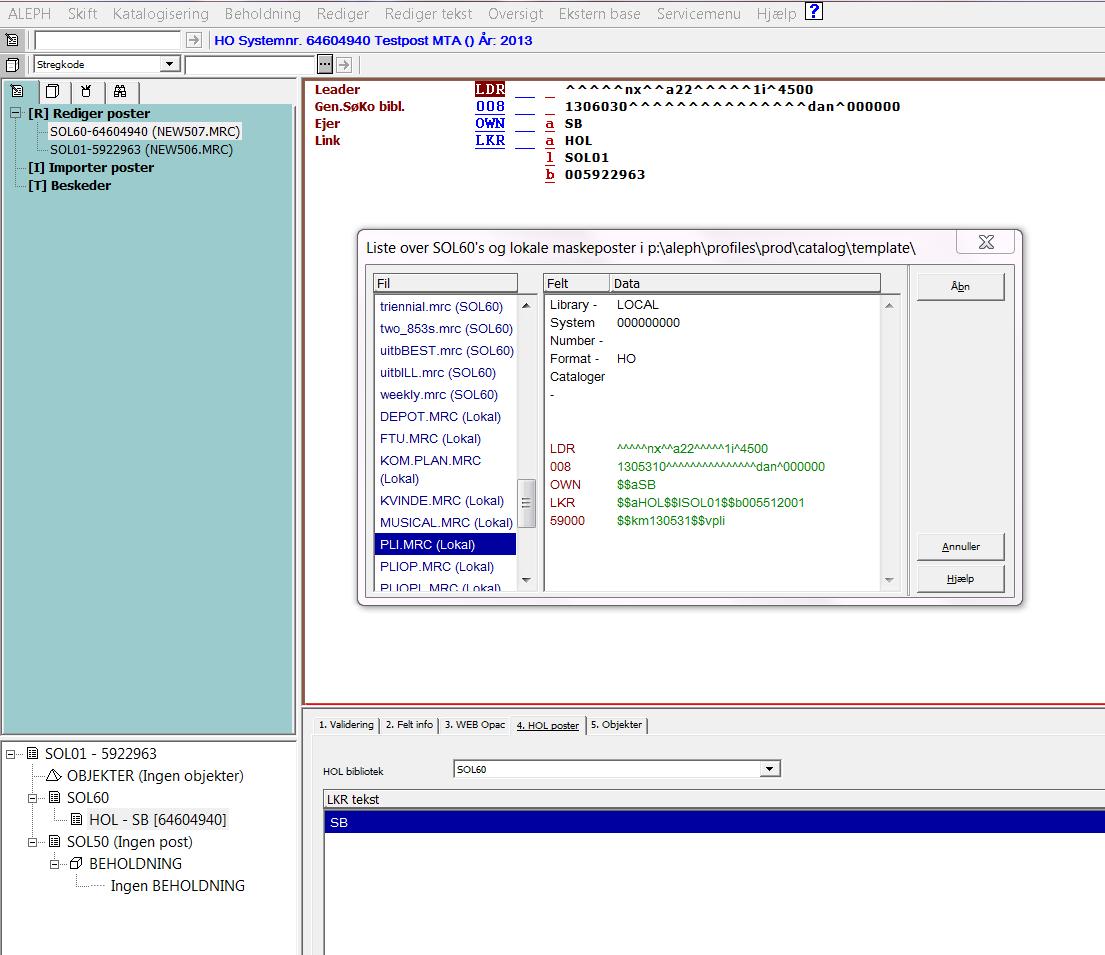Image resolution: width=1105 pixels, height=955 pixels.
Task: Click the help question mark icon
Action: click(x=814, y=12)
